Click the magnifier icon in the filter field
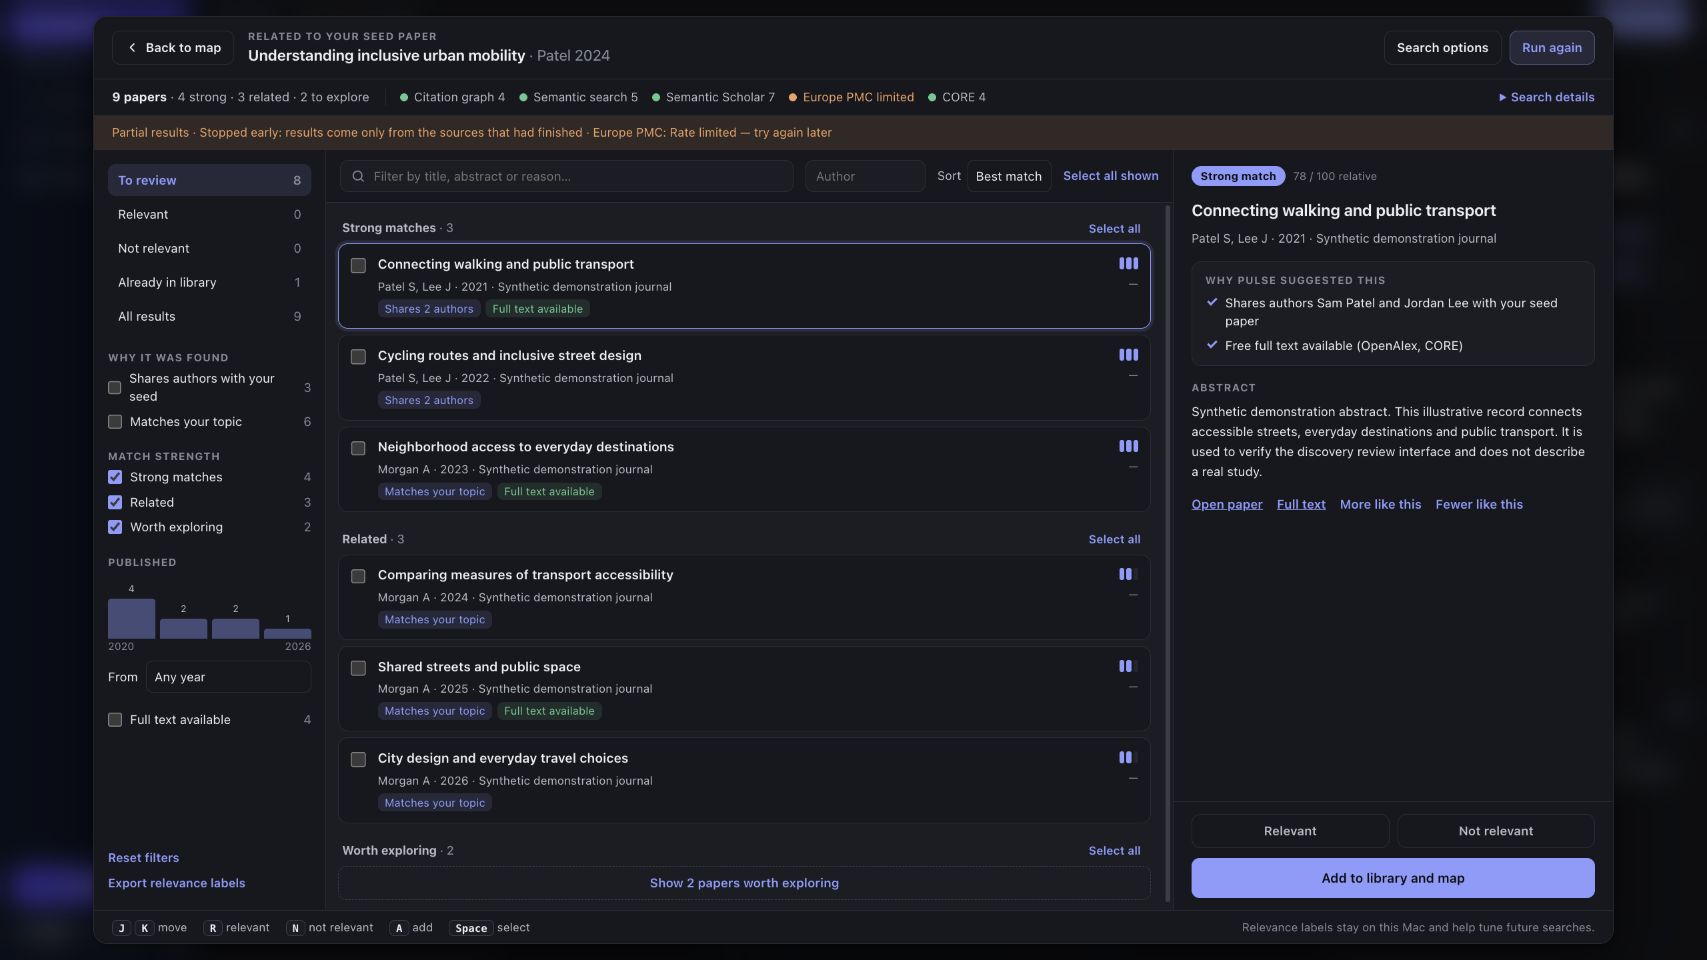 [x=358, y=177]
